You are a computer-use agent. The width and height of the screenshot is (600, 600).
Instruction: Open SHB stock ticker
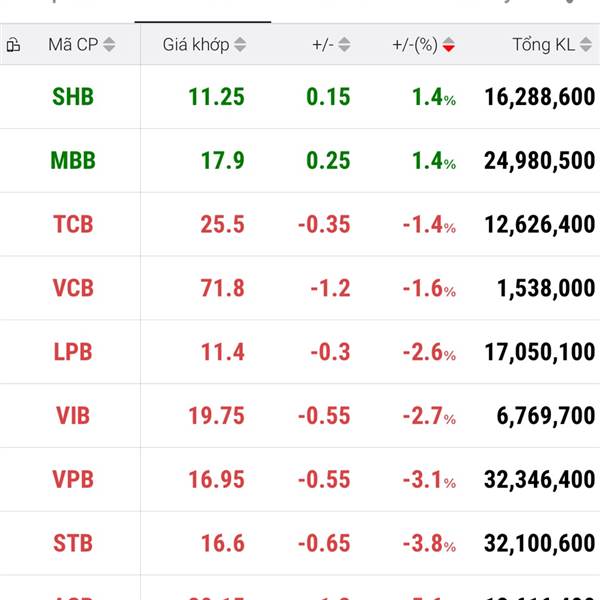[73, 97]
